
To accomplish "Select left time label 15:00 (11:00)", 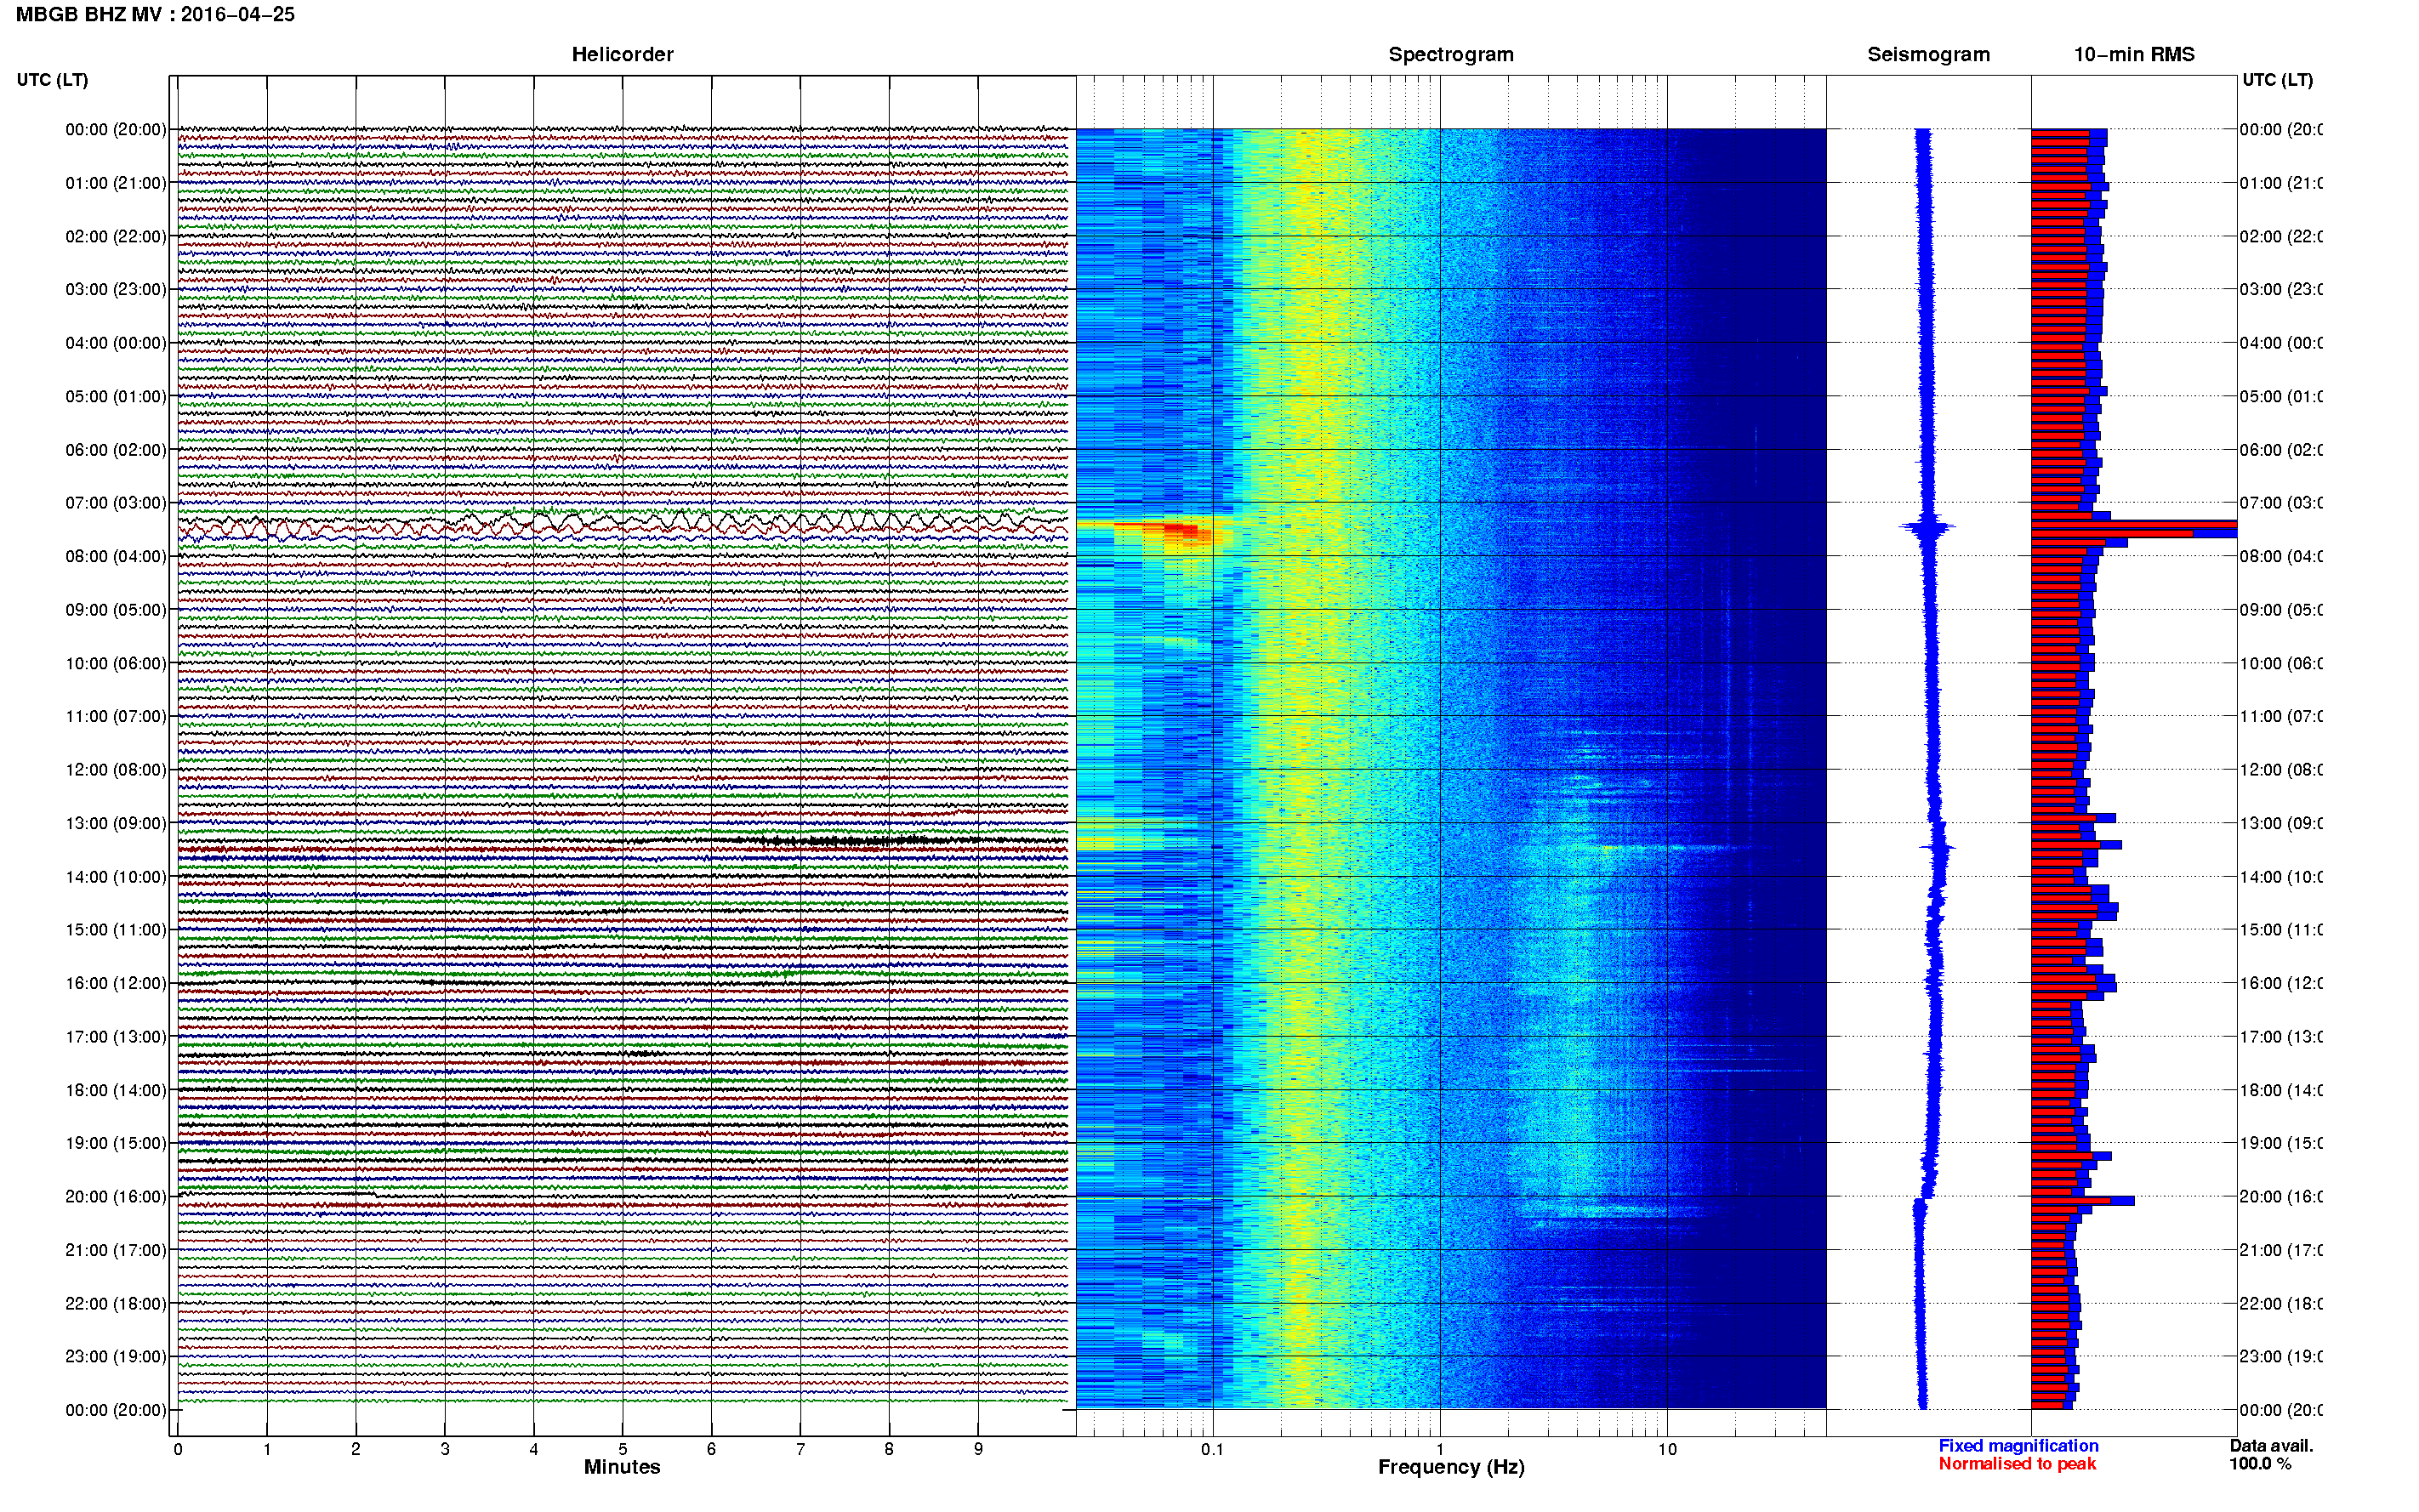I will 116,929.
